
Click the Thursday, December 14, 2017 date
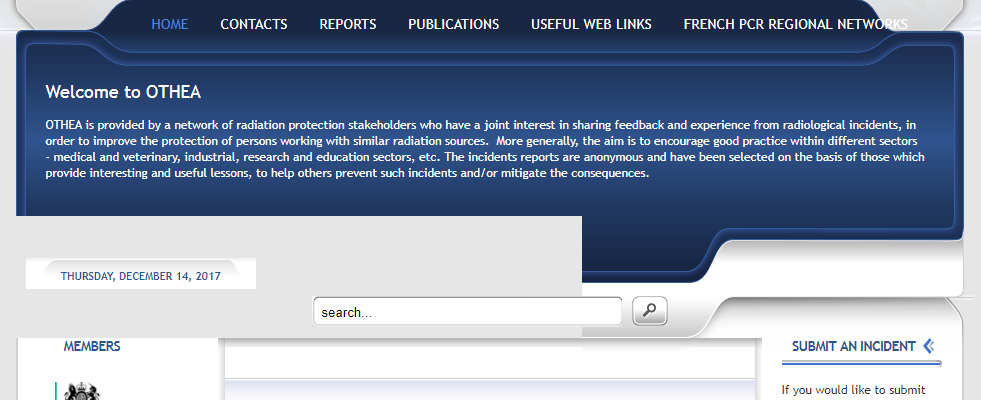(141, 276)
